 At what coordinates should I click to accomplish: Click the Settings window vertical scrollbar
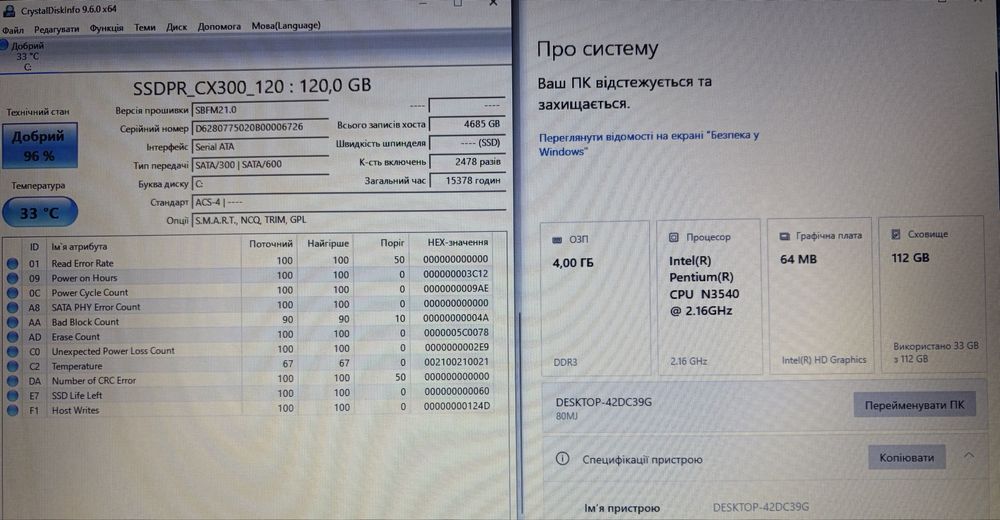click(x=522, y=412)
